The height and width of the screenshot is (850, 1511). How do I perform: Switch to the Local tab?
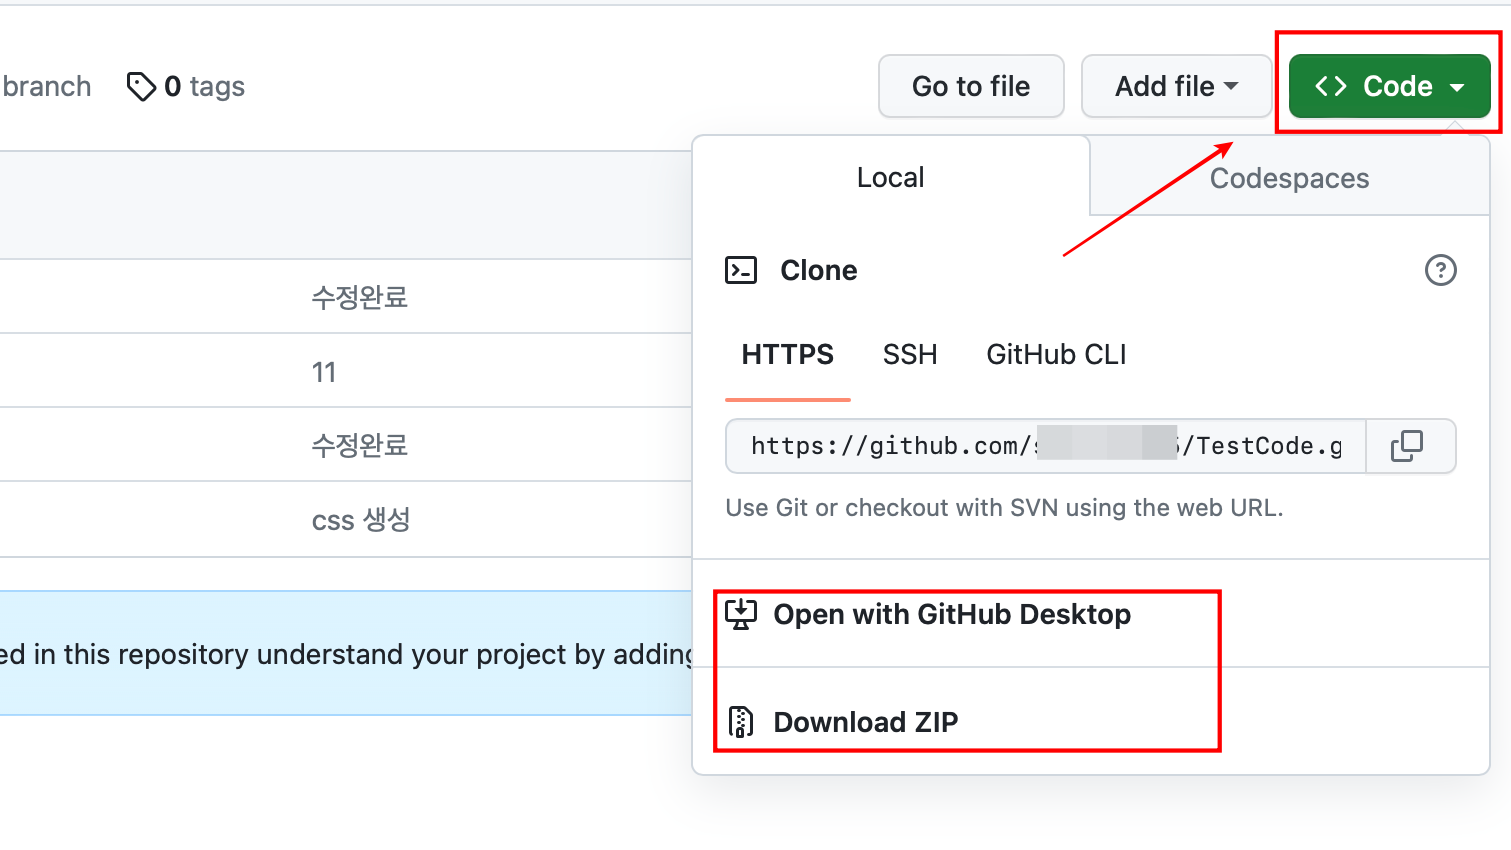pos(889,176)
